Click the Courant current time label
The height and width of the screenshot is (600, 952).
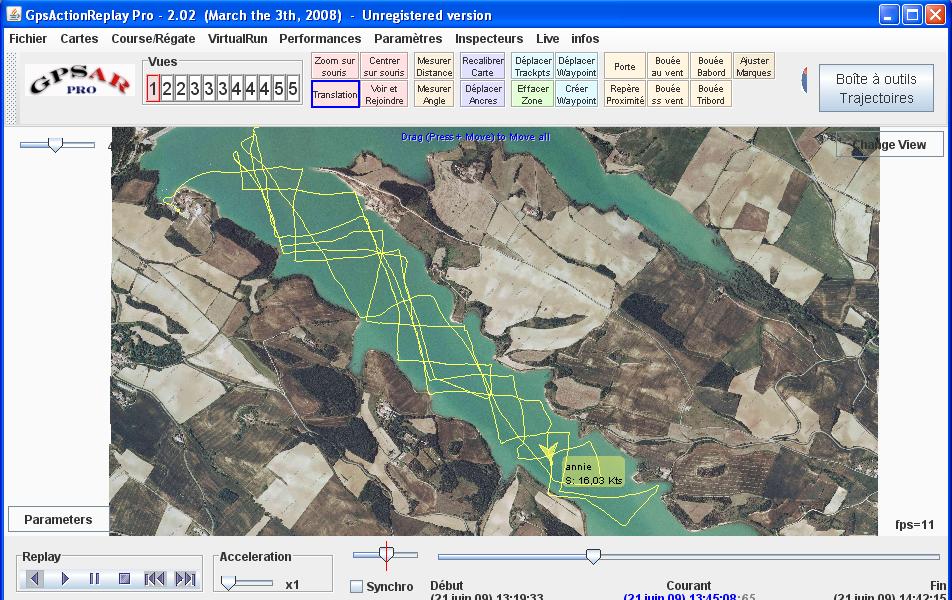coord(688,585)
